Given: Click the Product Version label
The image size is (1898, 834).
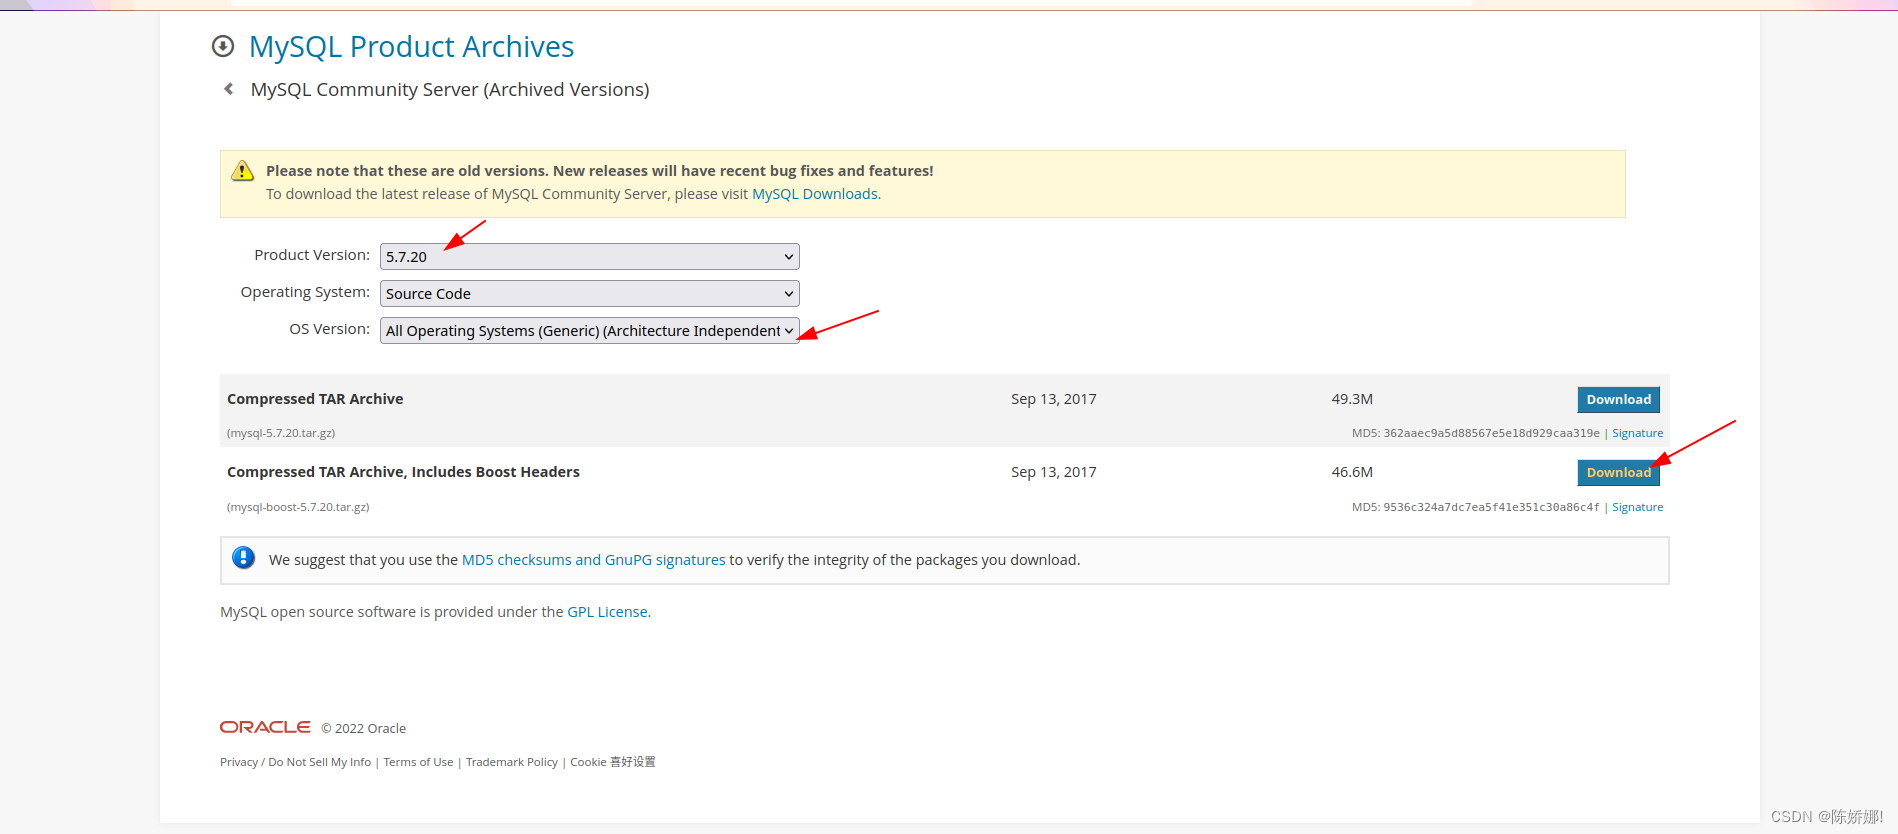Looking at the screenshot, I should 312,255.
